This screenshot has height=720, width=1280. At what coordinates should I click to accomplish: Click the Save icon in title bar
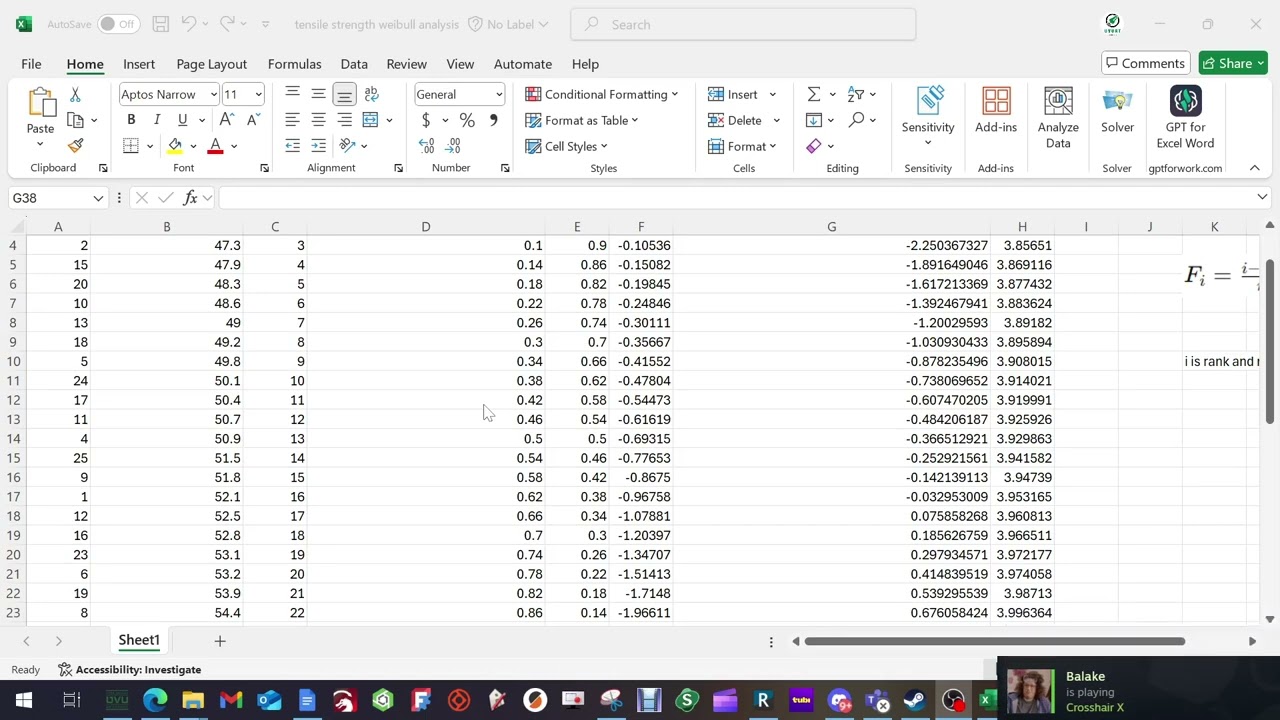[x=160, y=24]
